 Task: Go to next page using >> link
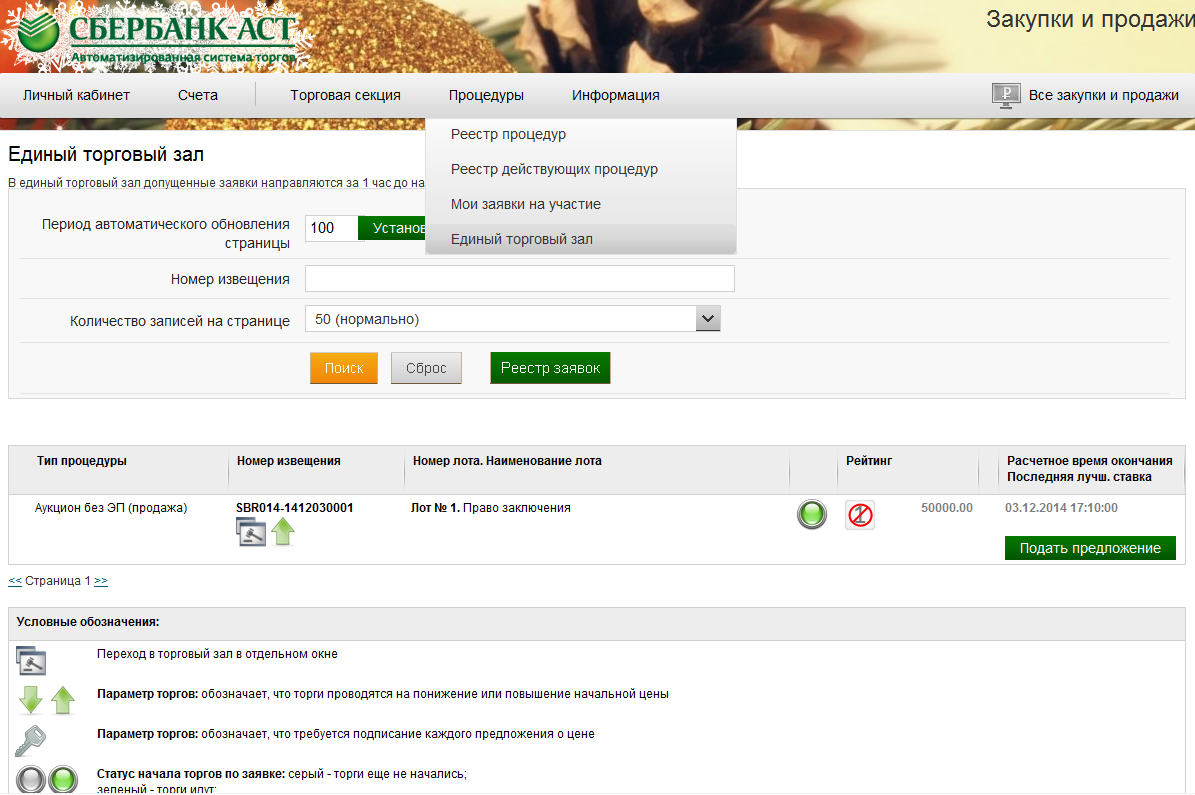tap(101, 581)
